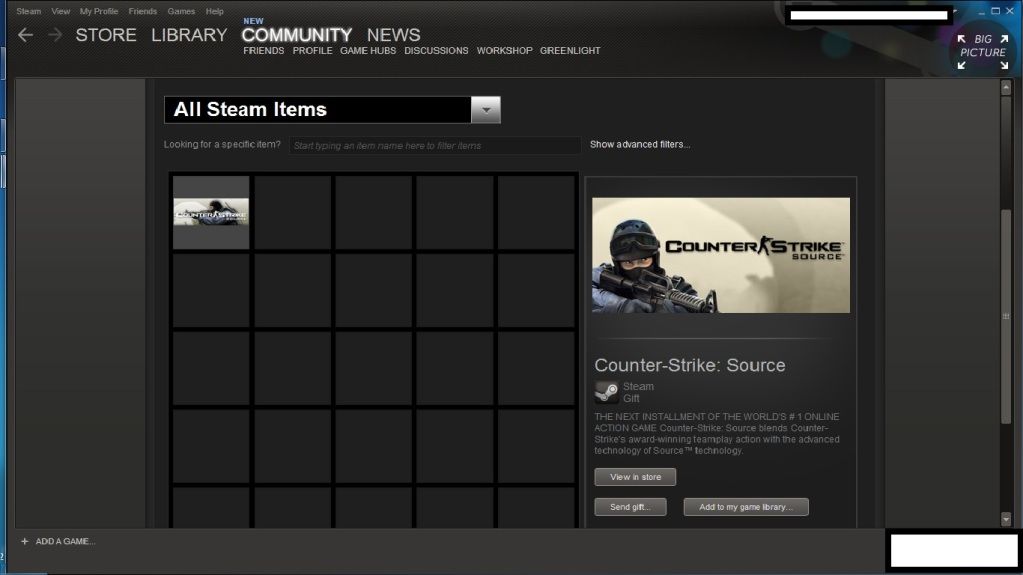This screenshot has width=1023, height=575.
Task: Open the FRIENDS community sub-tab
Action: click(264, 51)
